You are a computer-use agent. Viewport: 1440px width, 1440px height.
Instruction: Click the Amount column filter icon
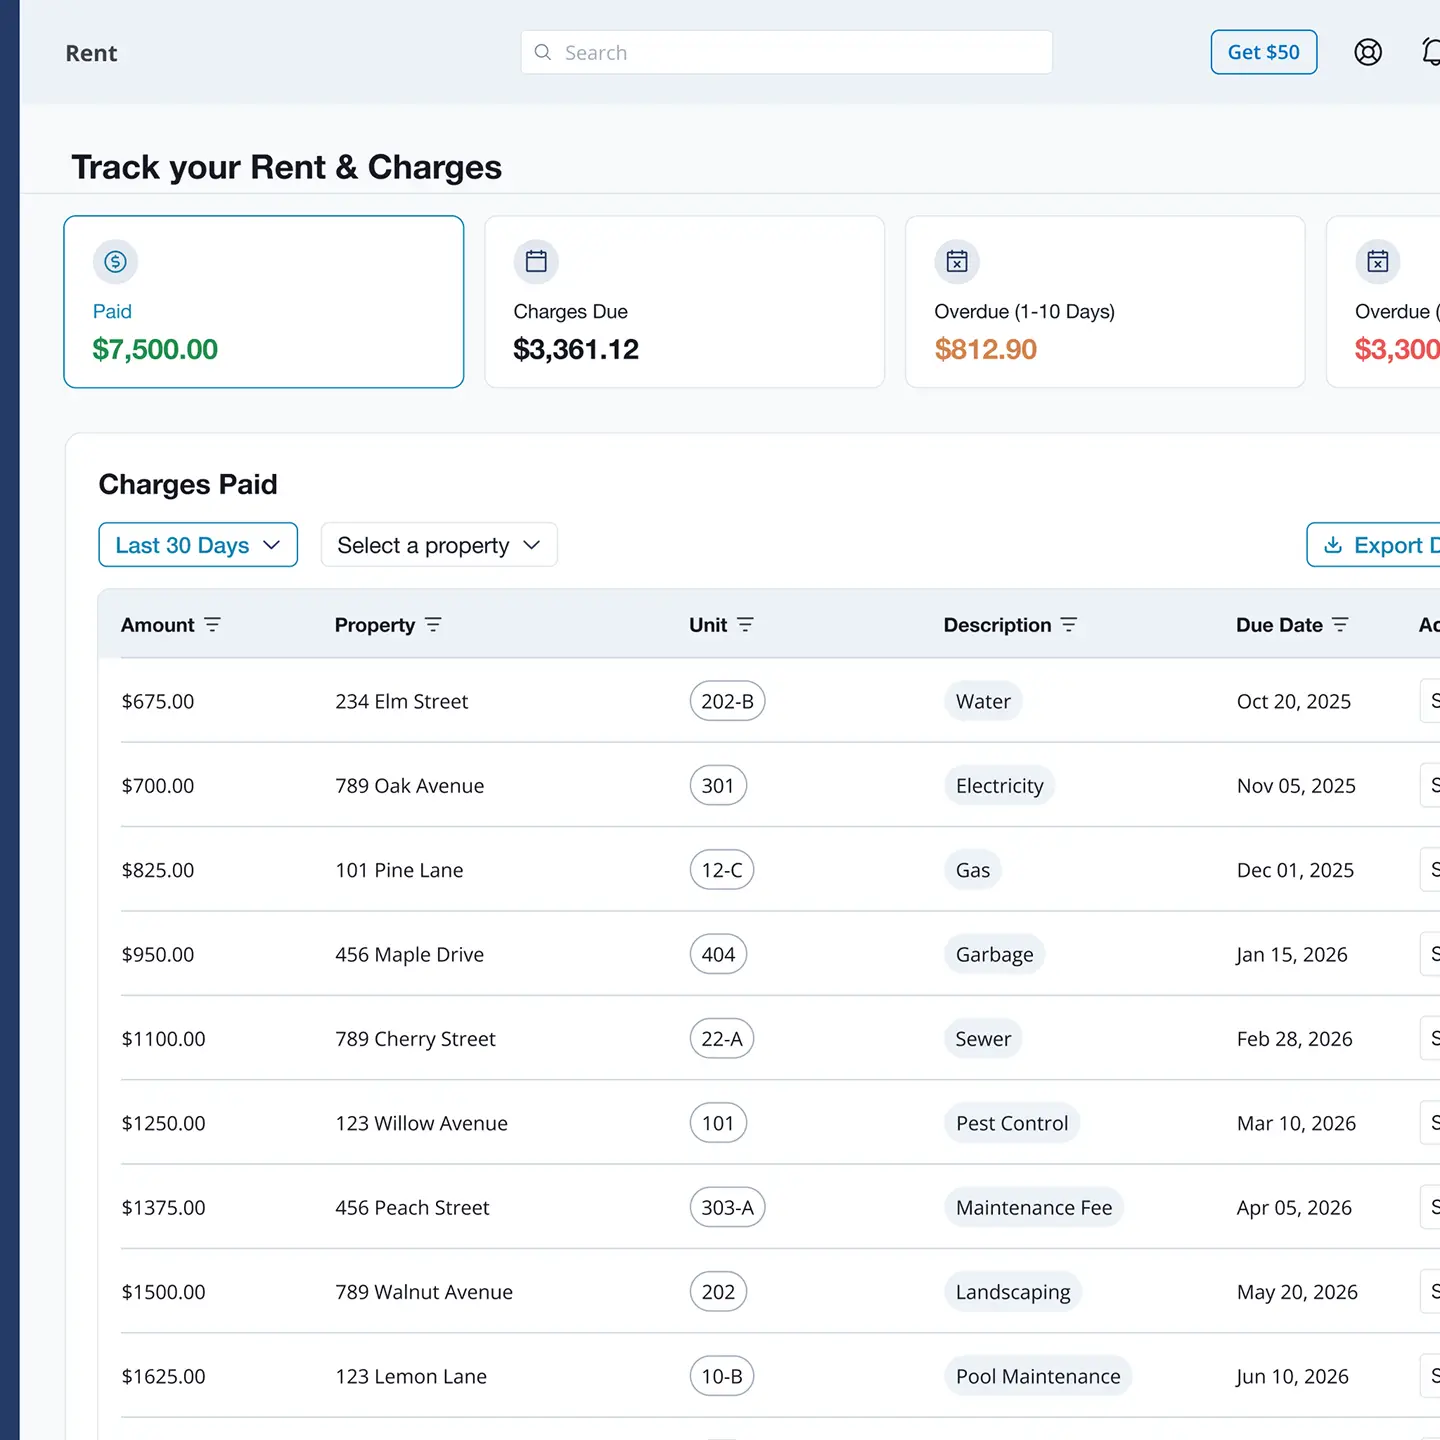pos(212,625)
